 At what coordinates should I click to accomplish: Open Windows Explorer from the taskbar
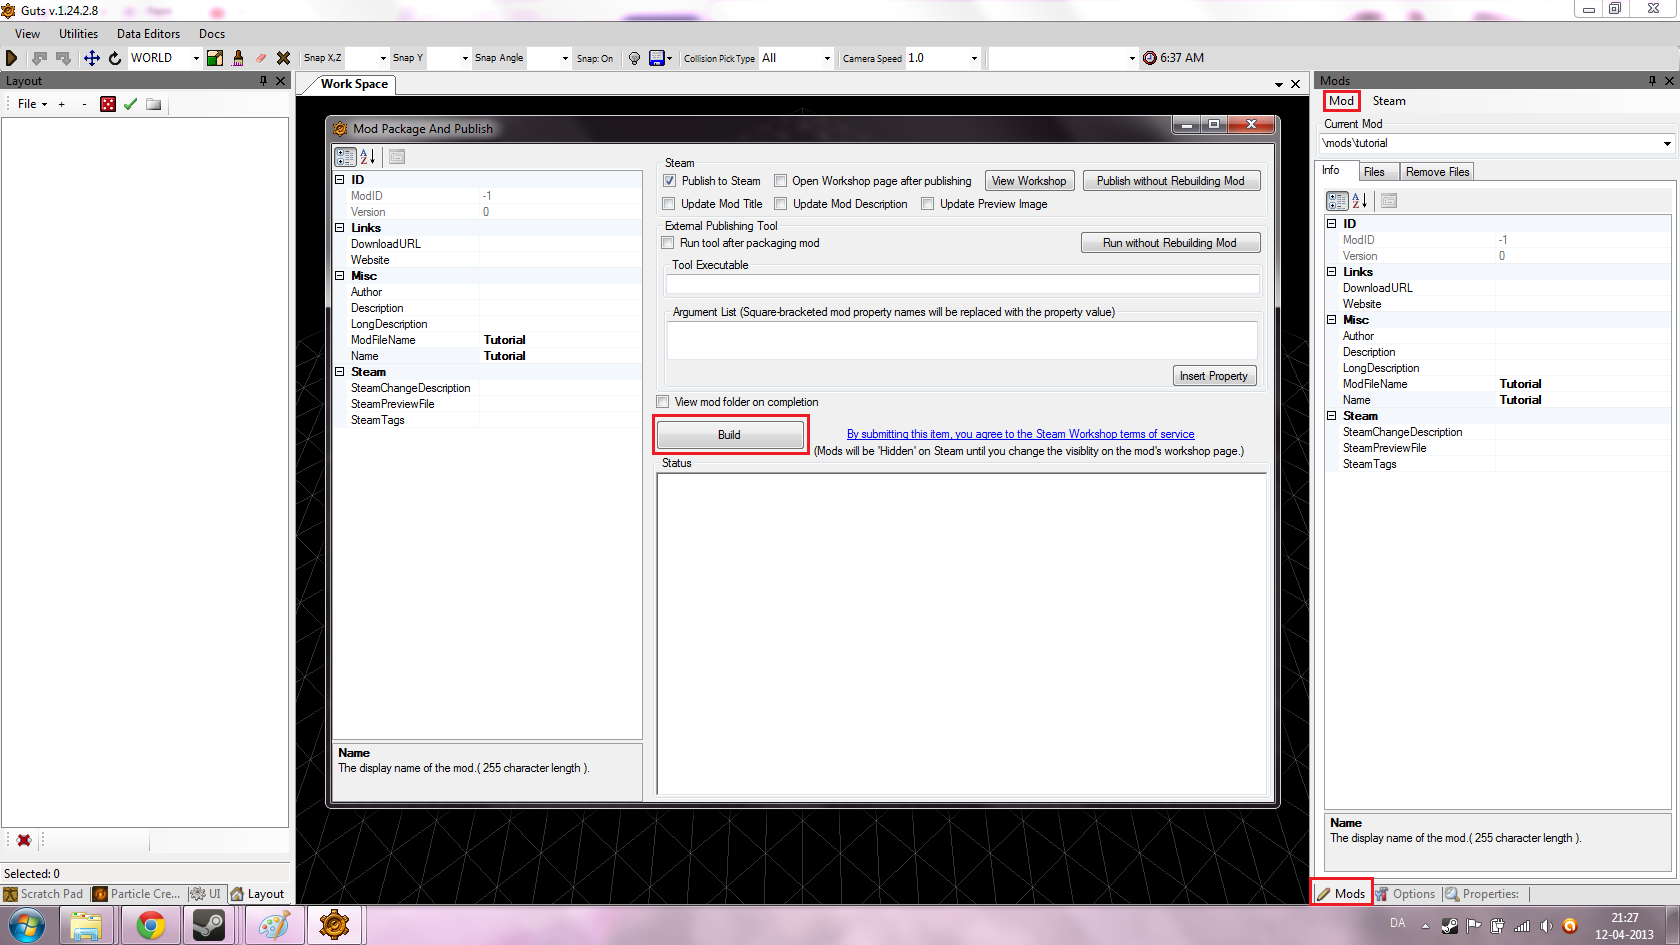(x=86, y=926)
